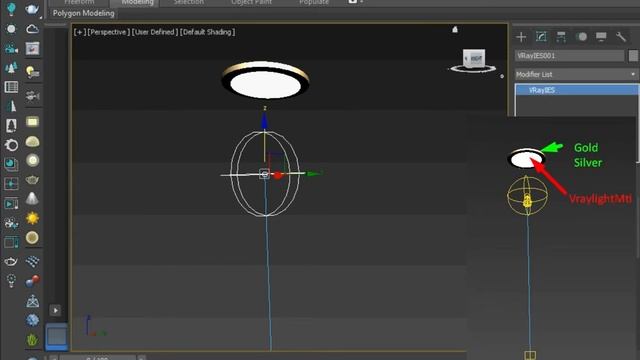Click the teal camera icon
This screenshot has height=360, width=640.
coord(11,49)
